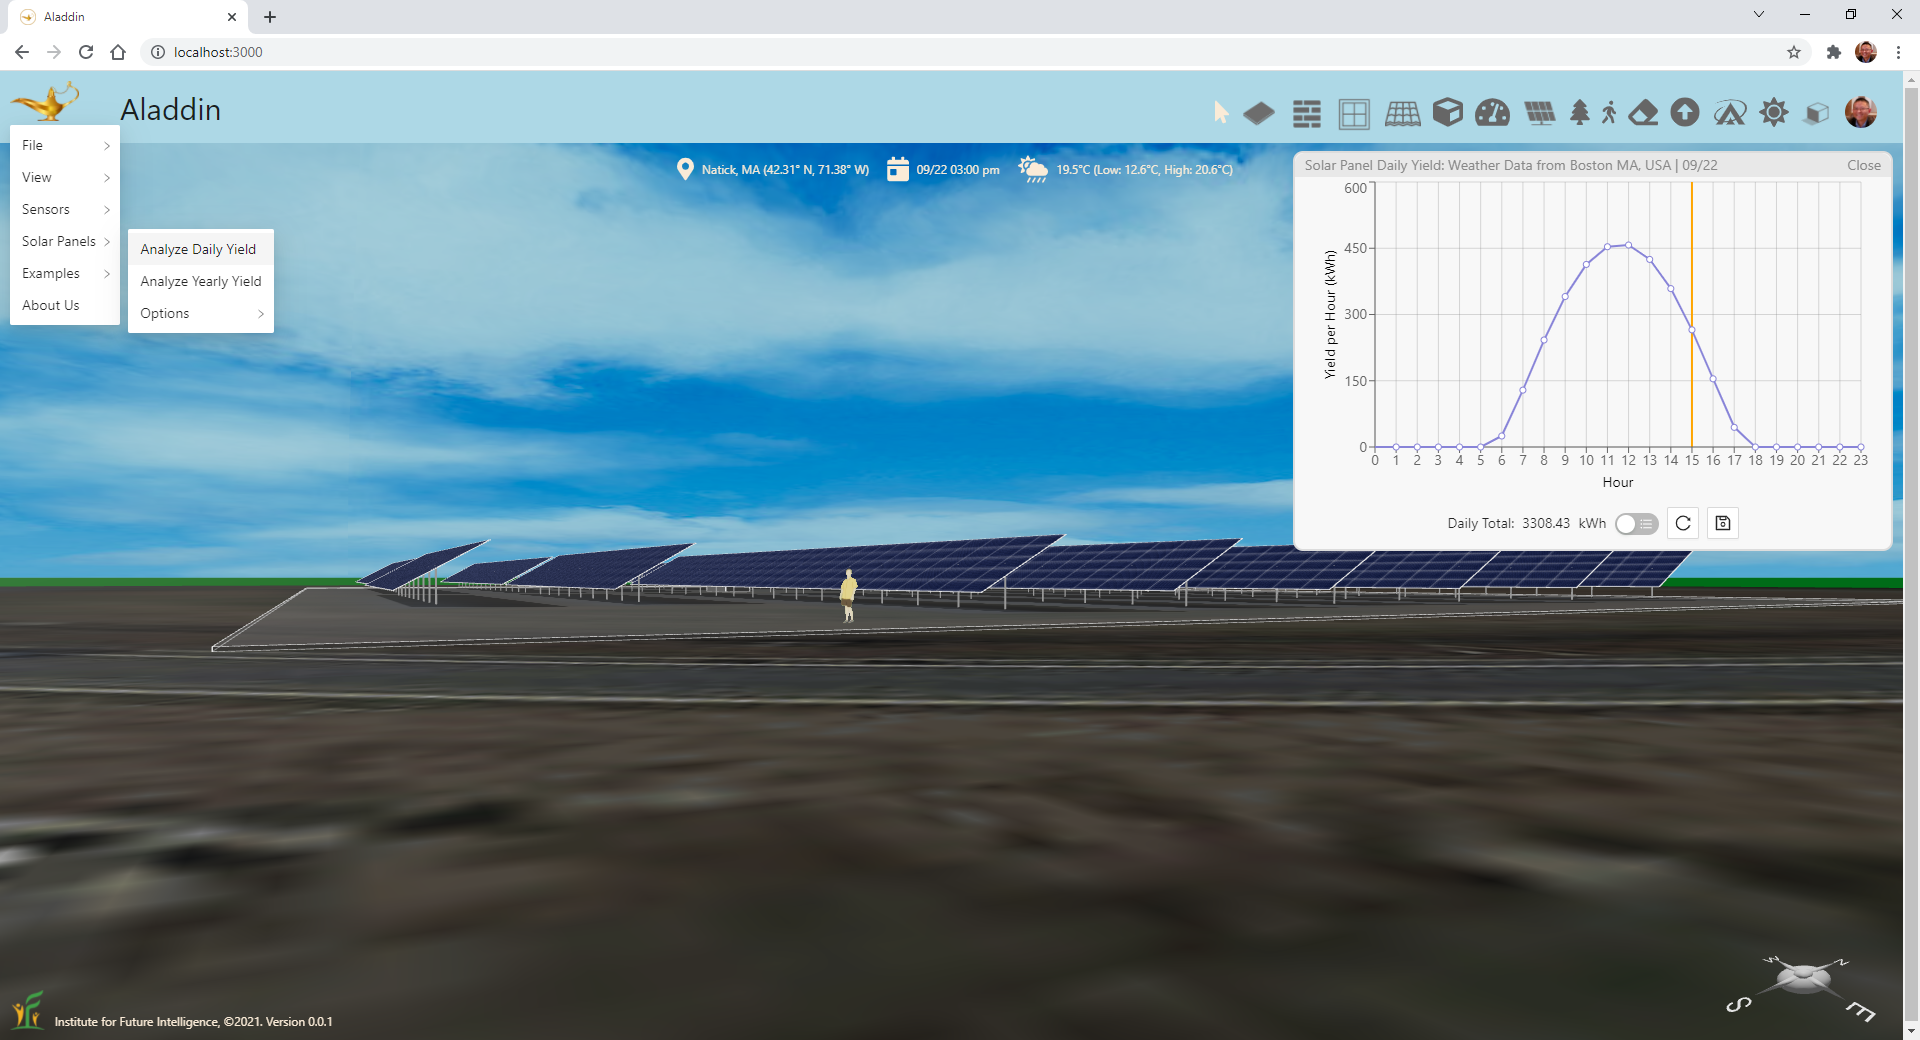Viewport: 1920px width, 1040px height.
Task: Choose Analyze Yearly Yield
Action: click(x=200, y=282)
